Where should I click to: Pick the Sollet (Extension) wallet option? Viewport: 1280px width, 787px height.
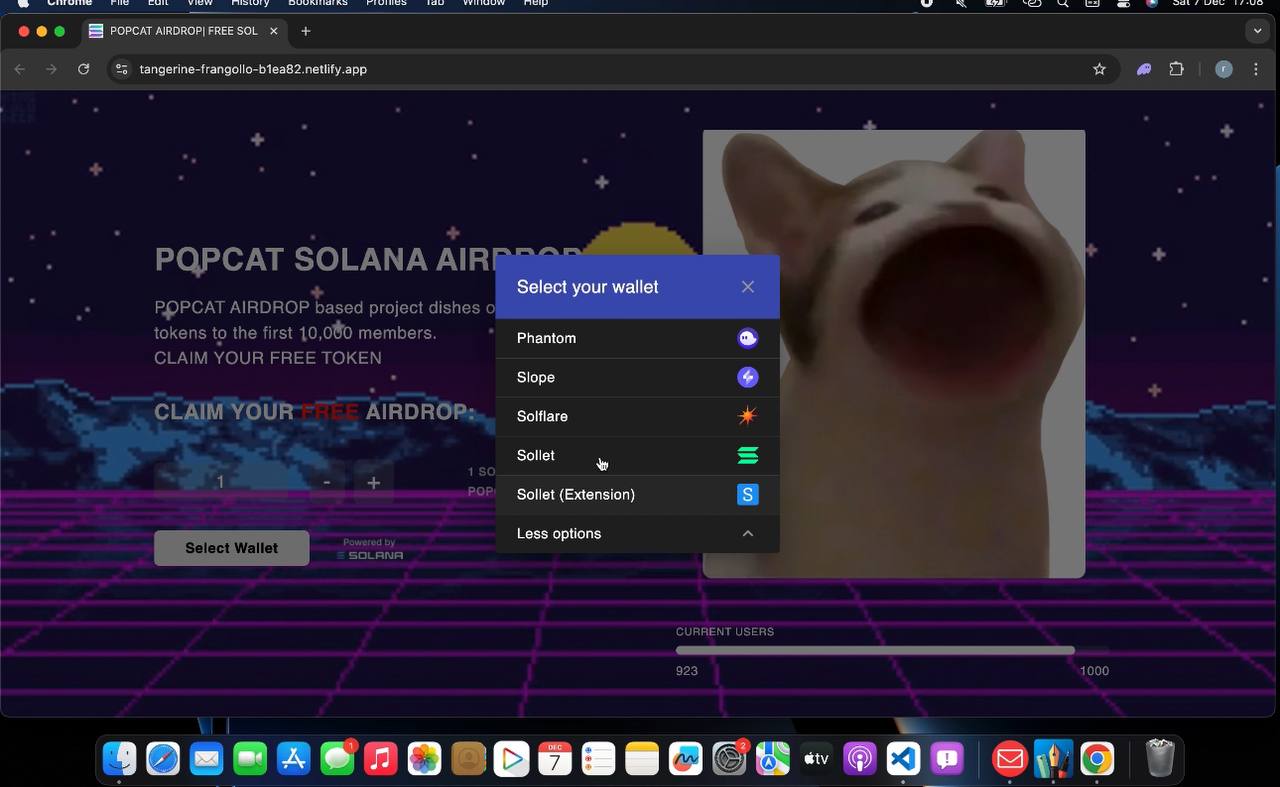pos(638,494)
